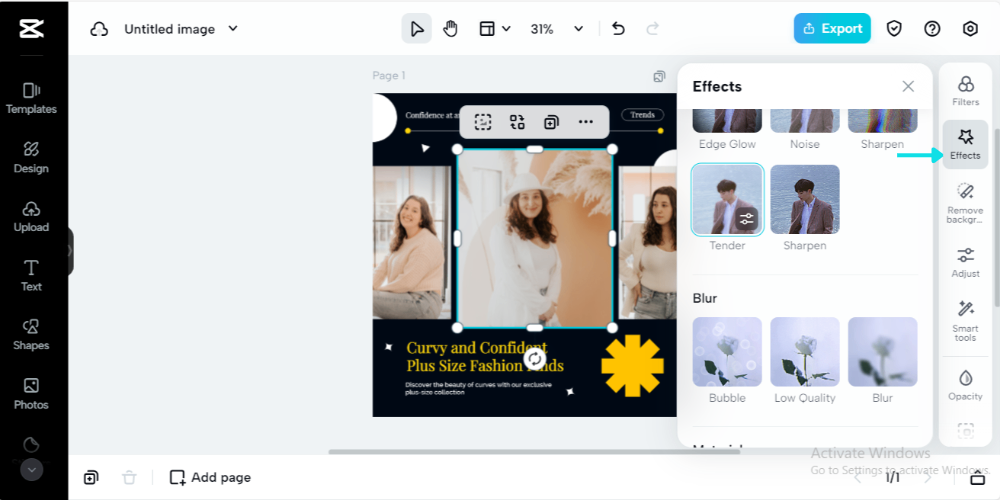Open the Remove background tool
The height and width of the screenshot is (500, 1000).
coord(966,203)
